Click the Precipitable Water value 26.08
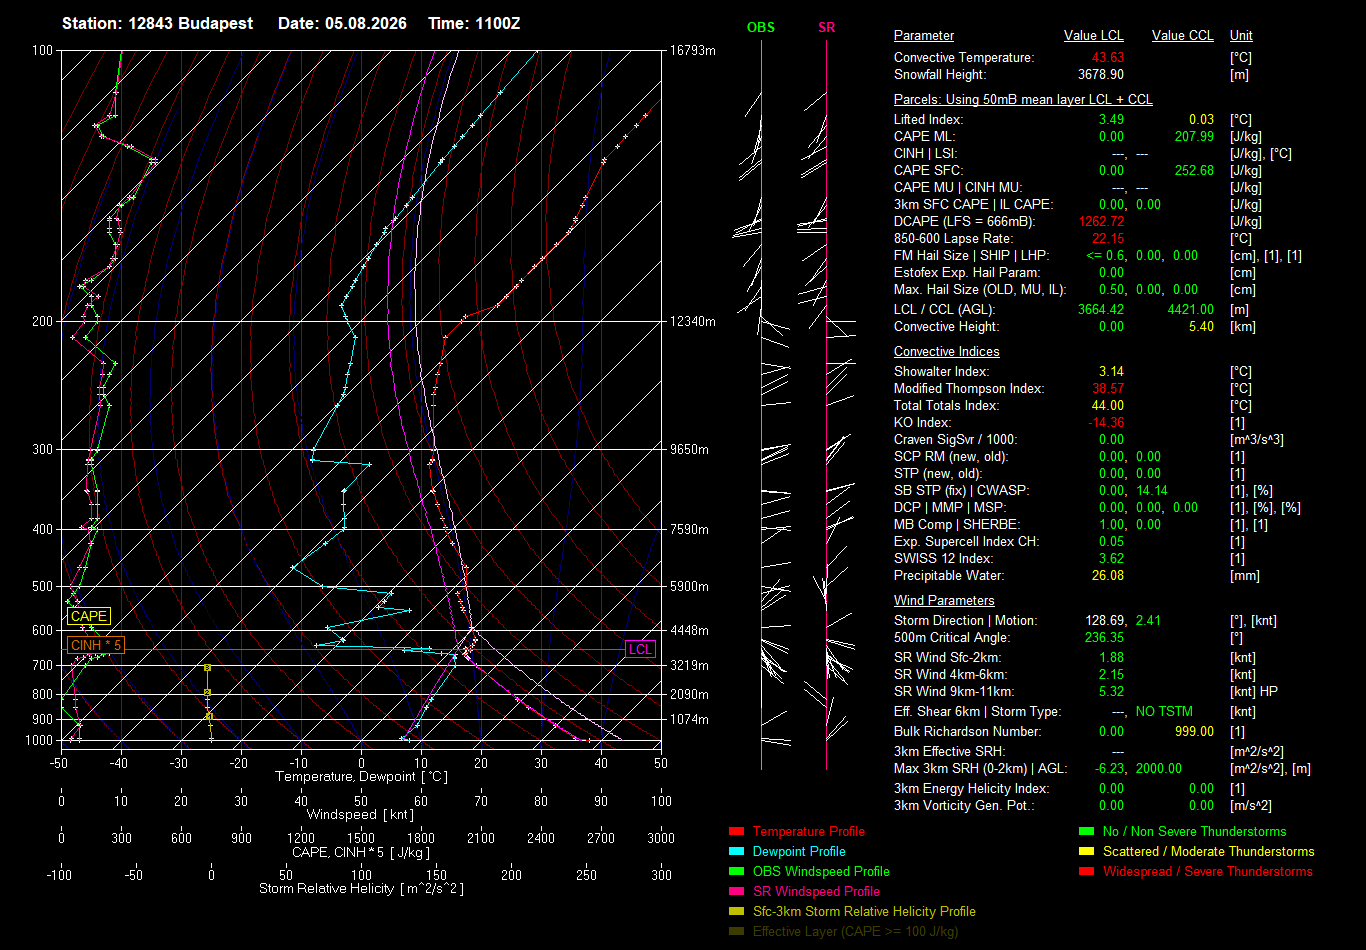The height and width of the screenshot is (950, 1366). [1108, 575]
